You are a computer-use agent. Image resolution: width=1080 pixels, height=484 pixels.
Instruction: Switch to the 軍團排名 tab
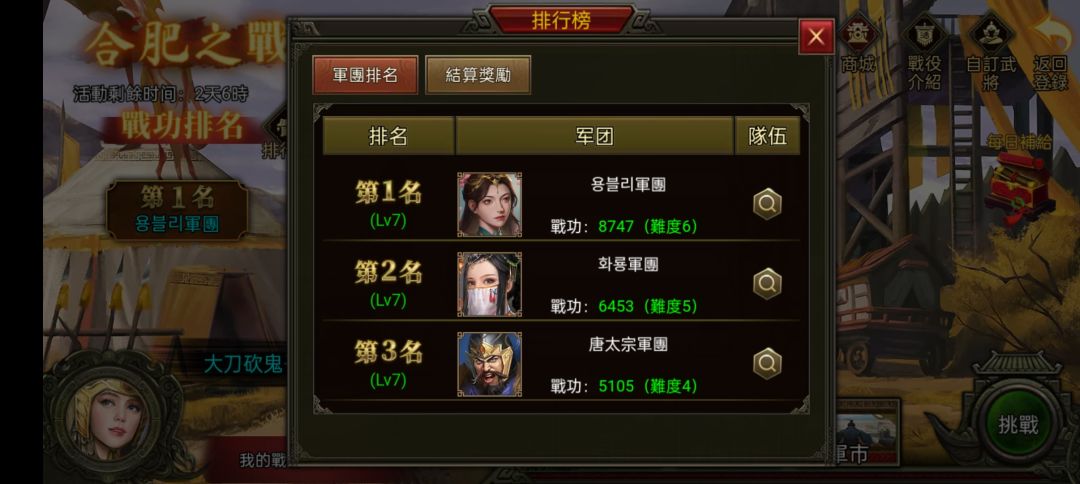365,74
